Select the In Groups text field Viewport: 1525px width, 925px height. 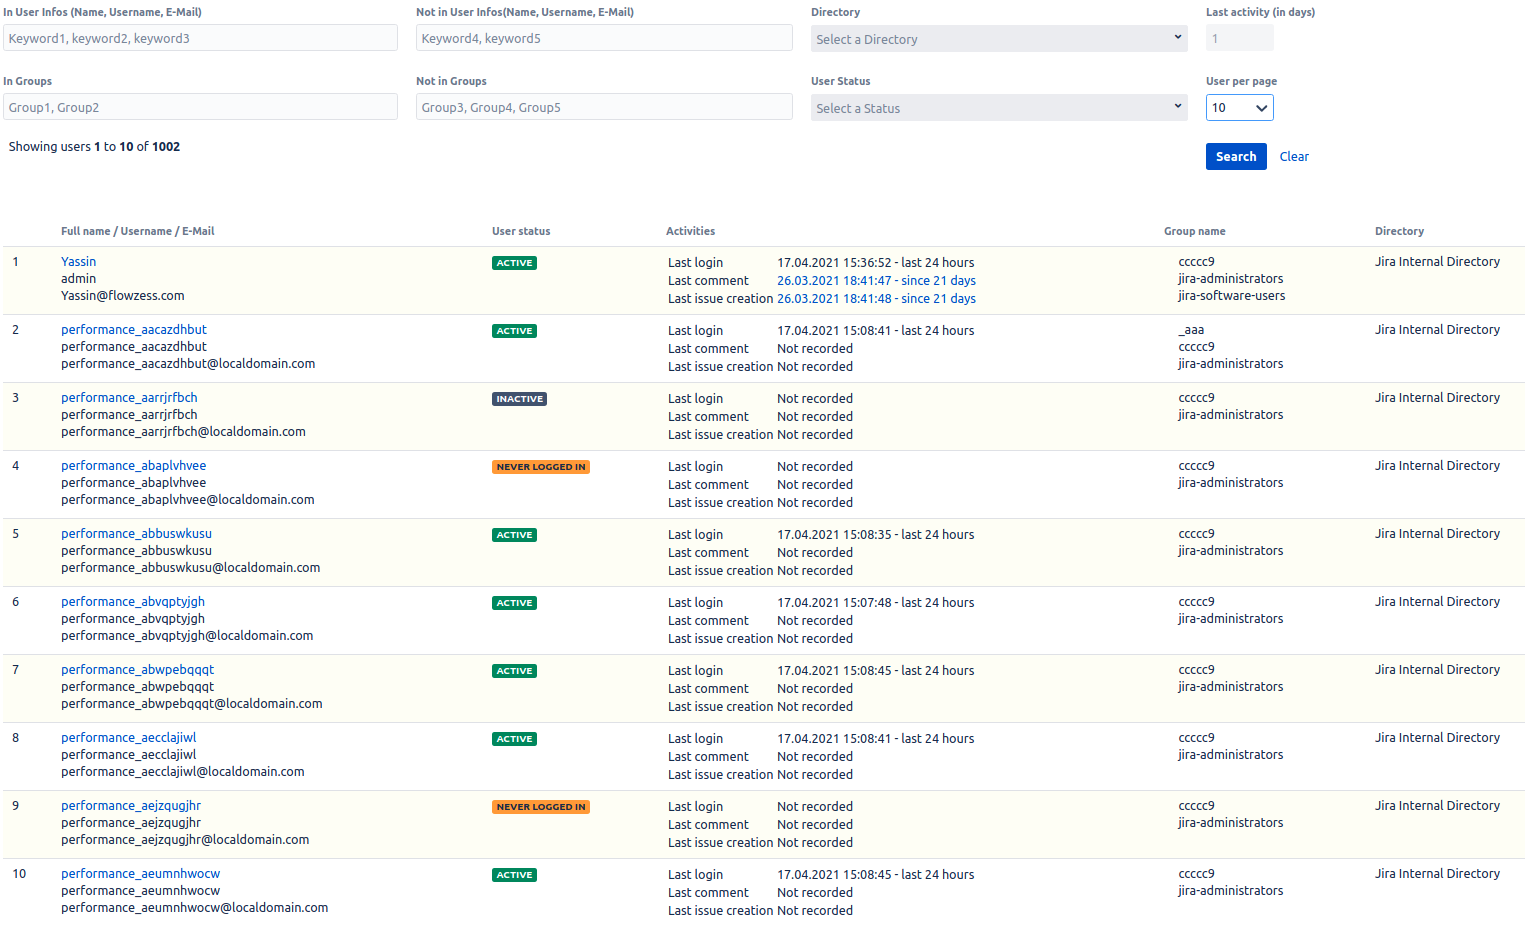pyautogui.click(x=200, y=108)
